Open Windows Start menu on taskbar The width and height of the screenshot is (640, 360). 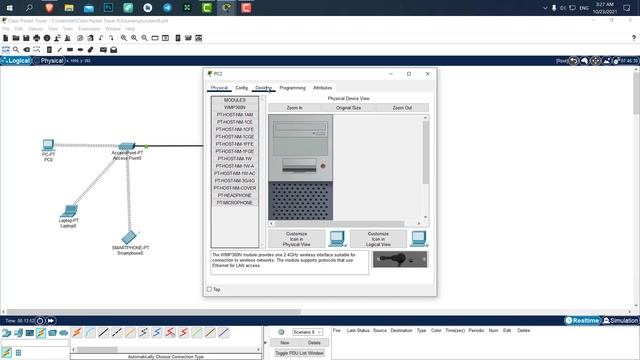coord(9,8)
